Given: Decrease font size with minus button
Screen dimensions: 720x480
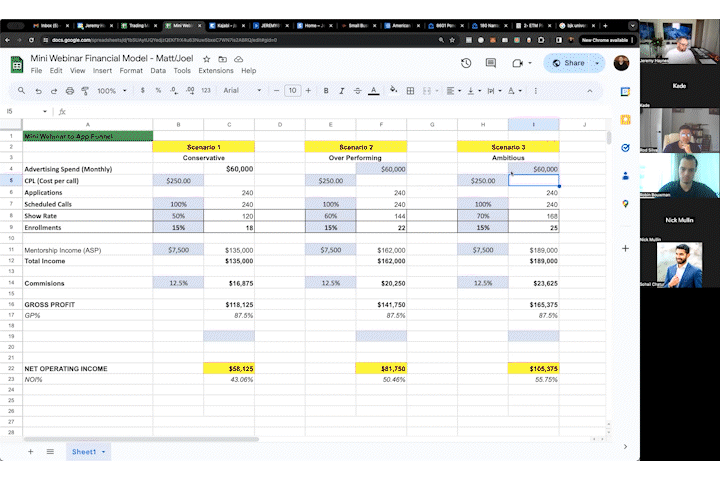Looking at the screenshot, I should tap(276, 90).
